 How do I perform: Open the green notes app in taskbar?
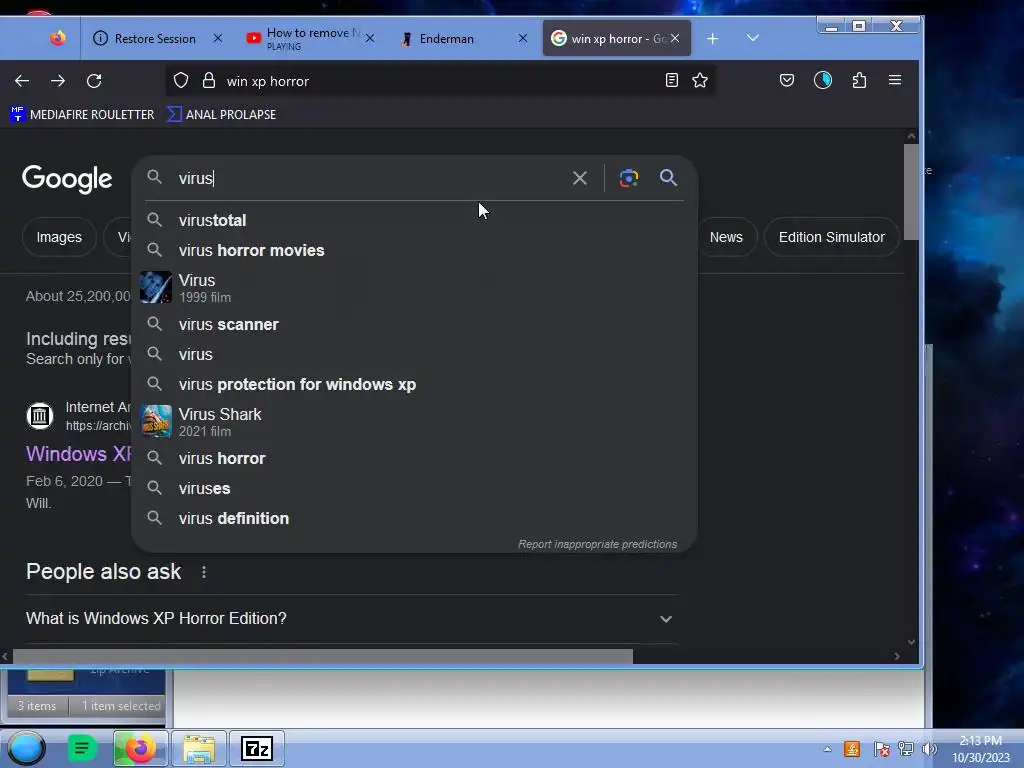click(x=82, y=748)
